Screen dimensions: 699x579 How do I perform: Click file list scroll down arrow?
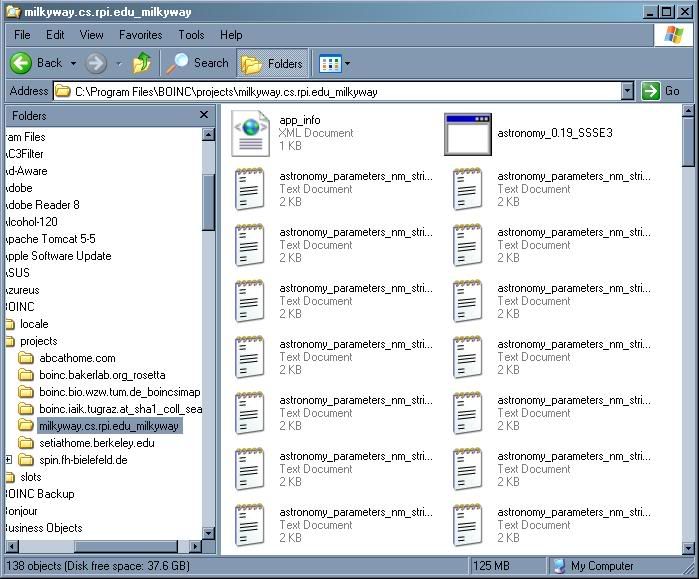[x=688, y=548]
